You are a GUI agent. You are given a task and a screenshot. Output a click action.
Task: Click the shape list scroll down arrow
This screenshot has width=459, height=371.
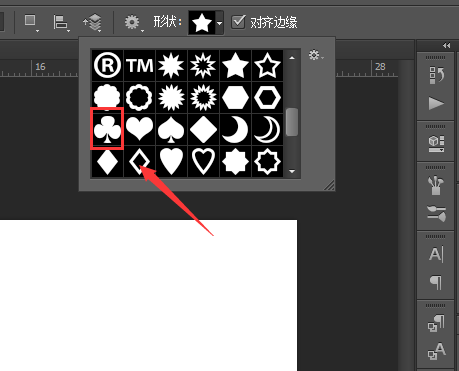(292, 171)
